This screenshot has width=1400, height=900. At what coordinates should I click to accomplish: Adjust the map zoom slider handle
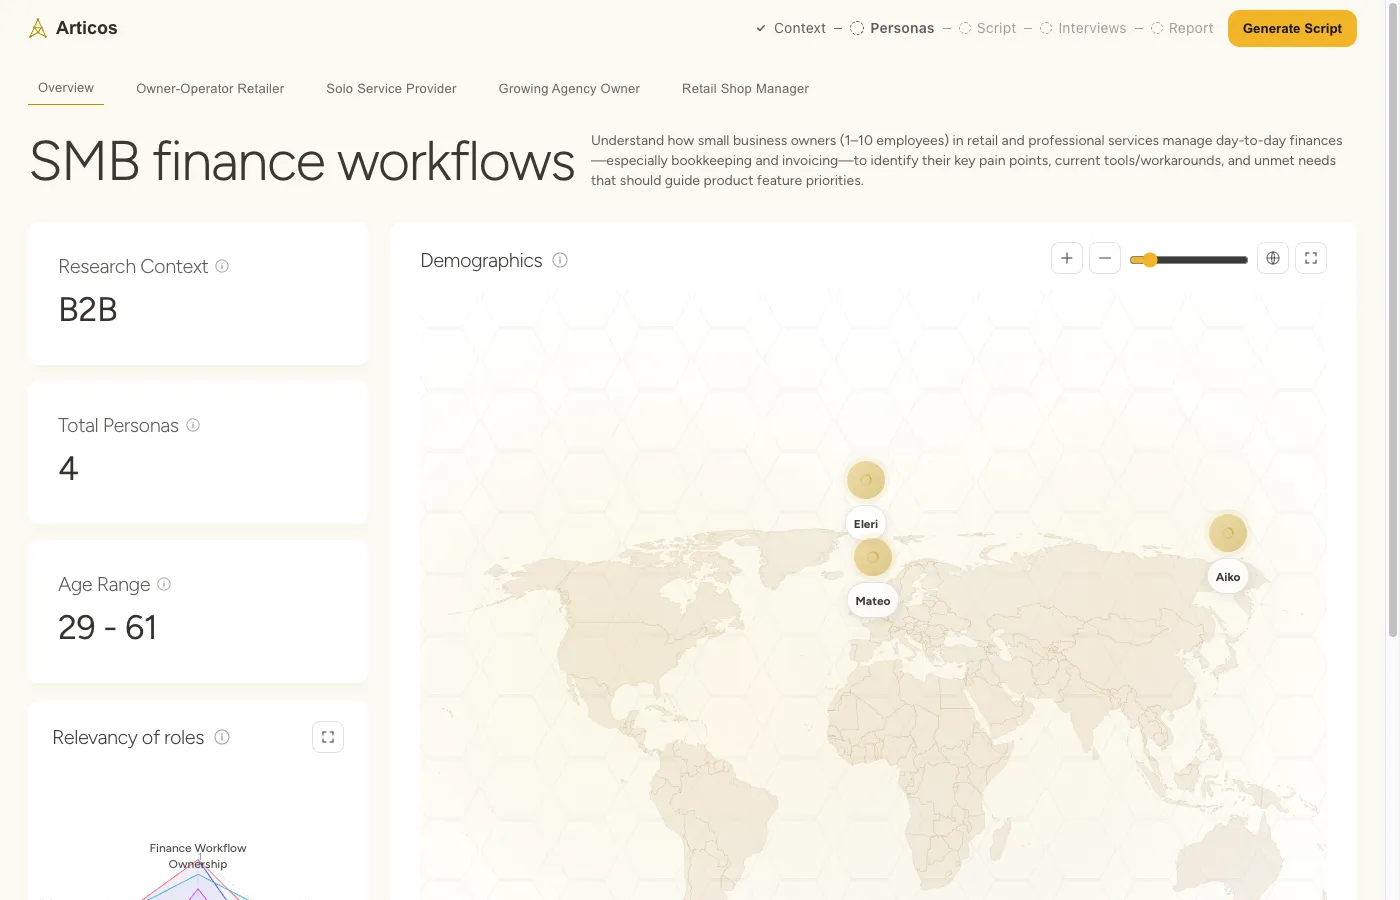pyautogui.click(x=1150, y=260)
